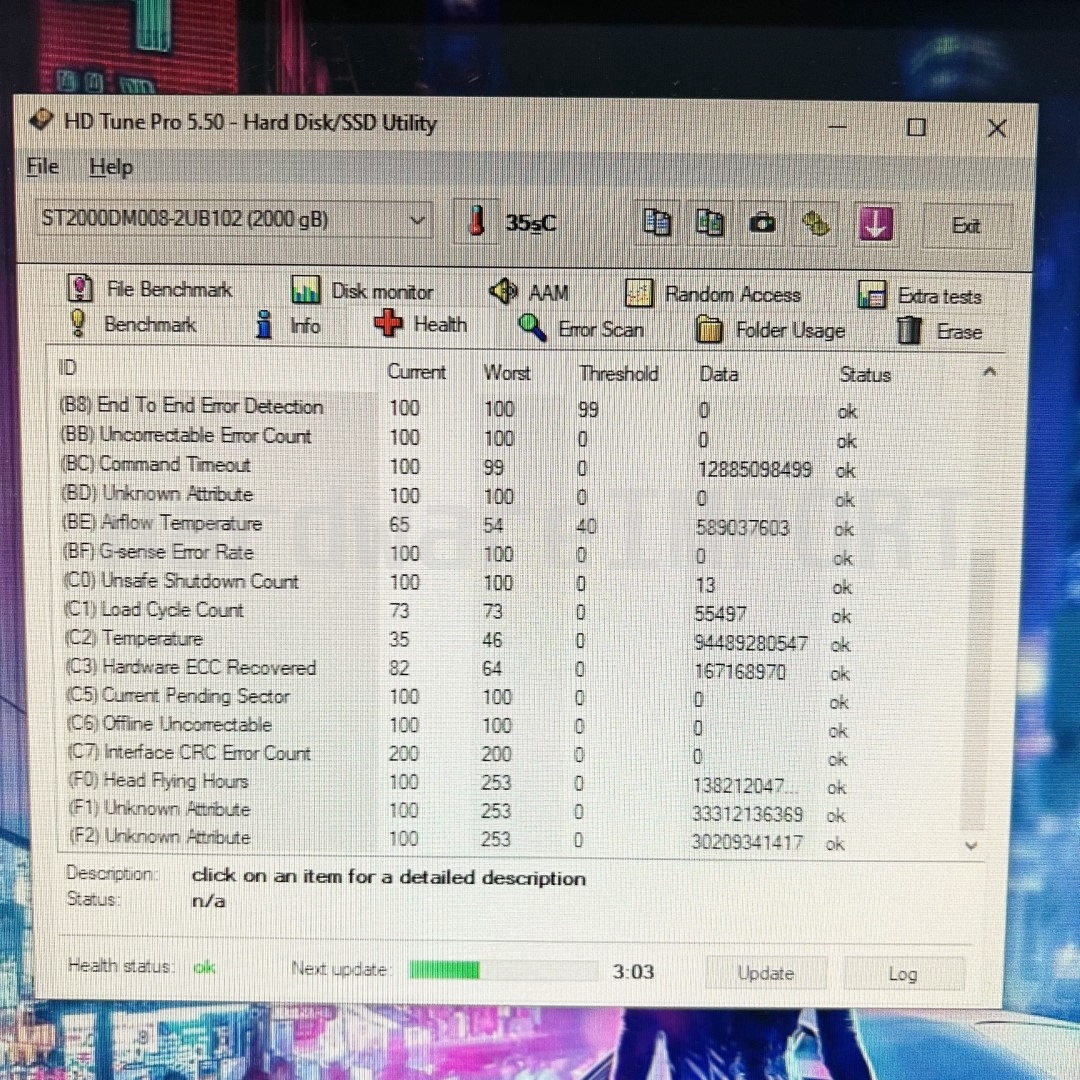Screen dimensions: 1080x1080
Task: Select the Uncorrectable Error Count row
Action: coord(458,438)
